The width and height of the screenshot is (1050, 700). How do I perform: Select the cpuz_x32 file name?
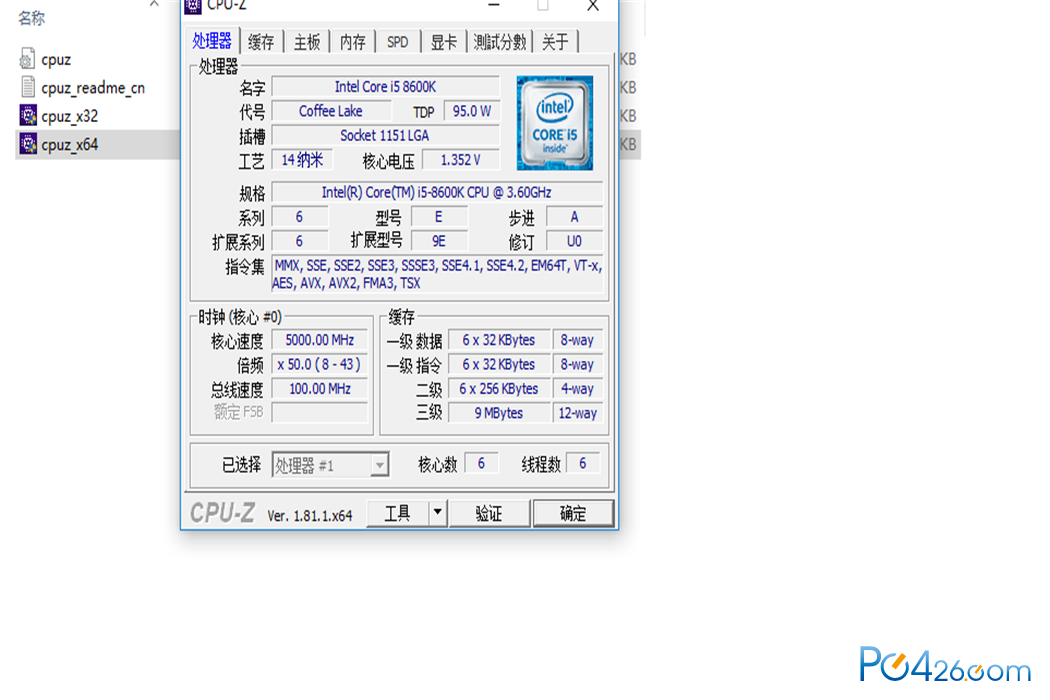point(70,116)
